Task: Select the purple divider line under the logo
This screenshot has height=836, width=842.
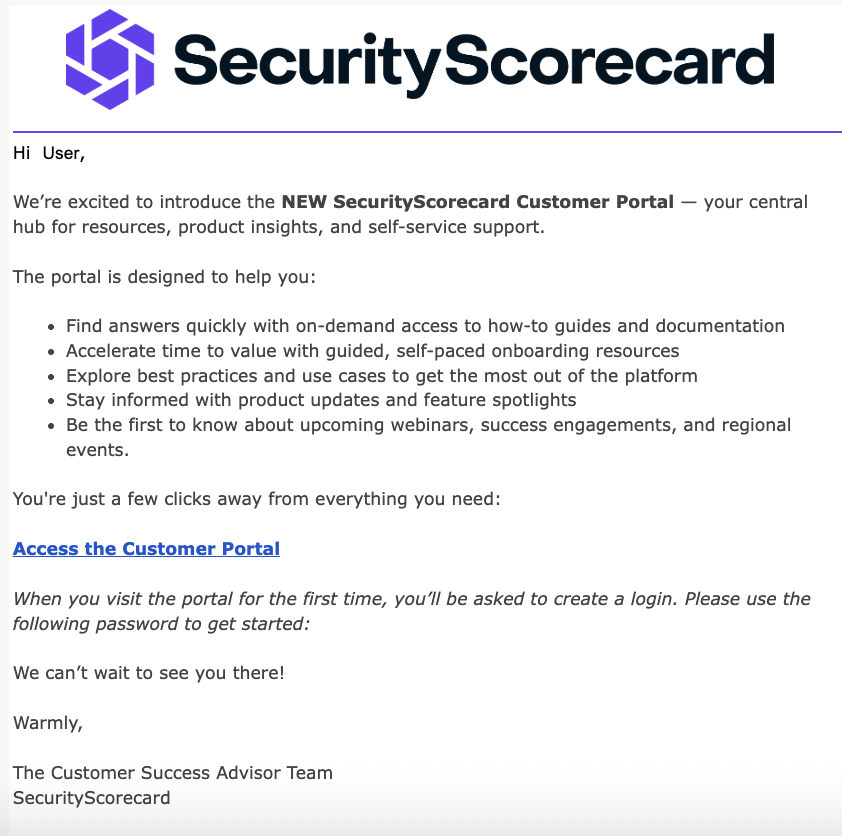Action: (x=427, y=132)
